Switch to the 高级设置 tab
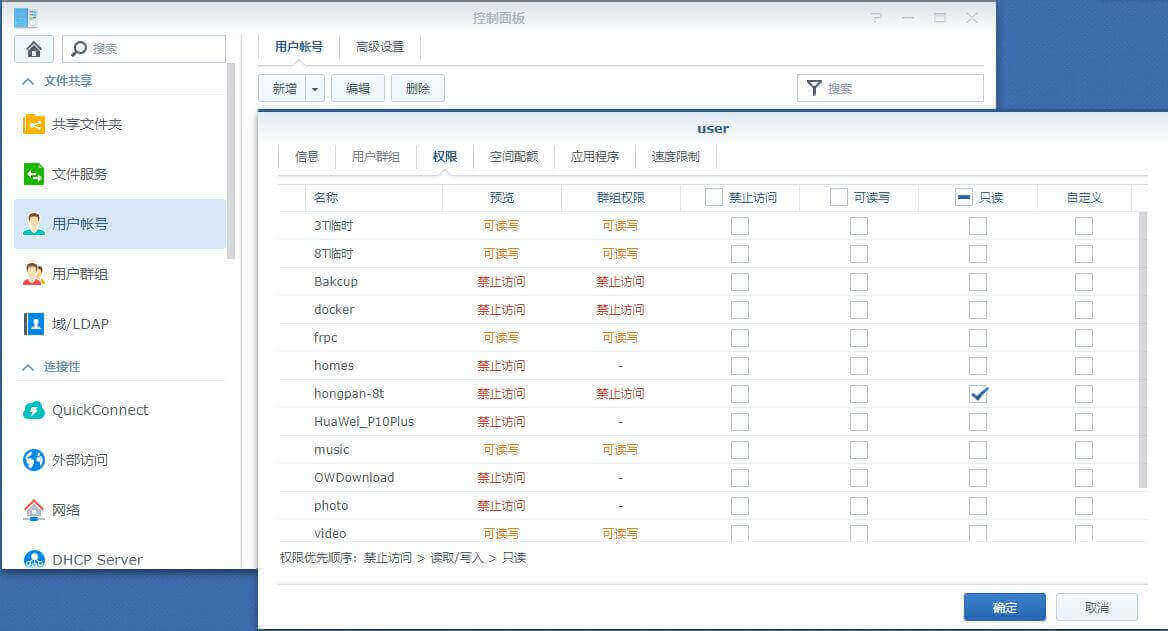The width and height of the screenshot is (1168, 631). click(379, 46)
